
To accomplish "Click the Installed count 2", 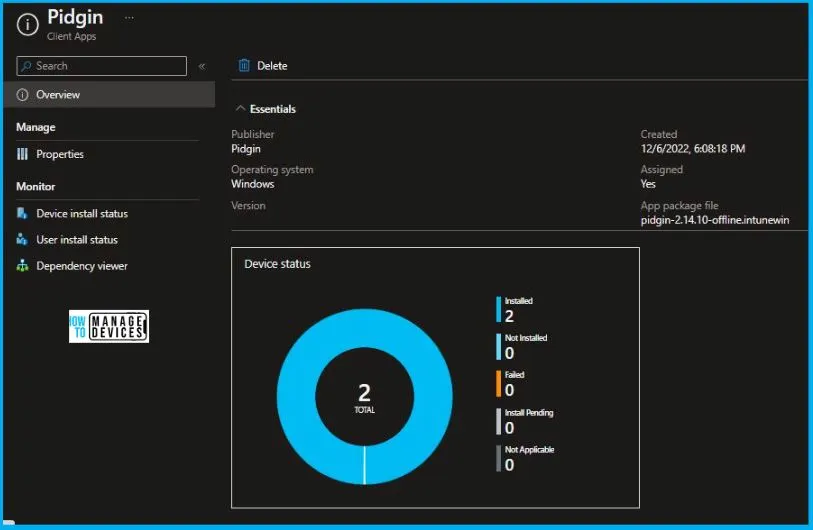I will coord(509,316).
